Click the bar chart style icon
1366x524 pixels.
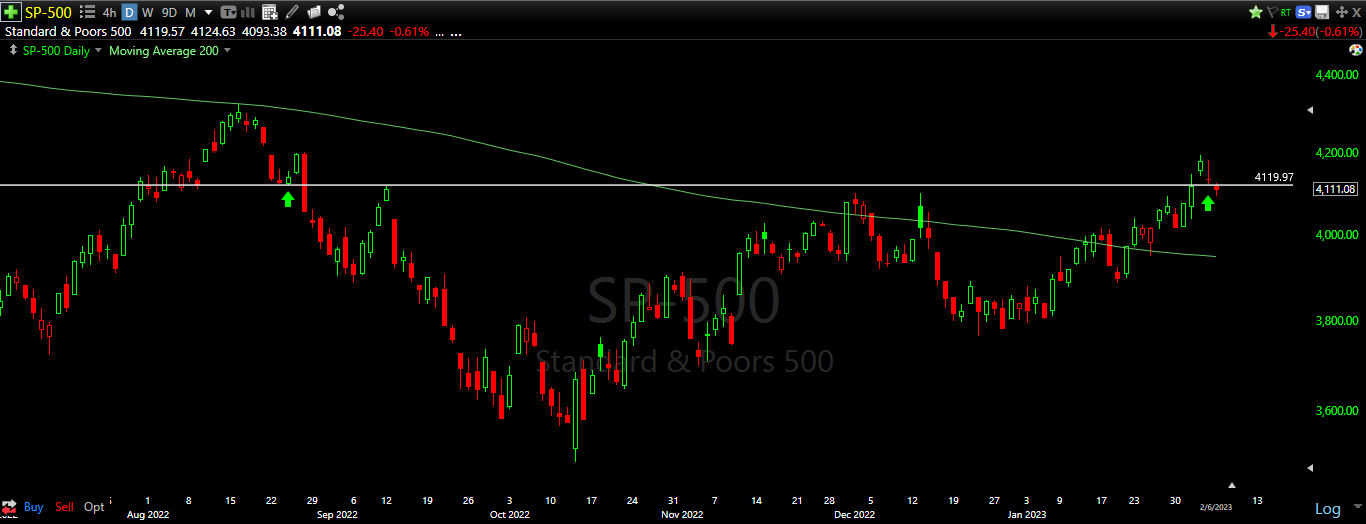coord(248,13)
